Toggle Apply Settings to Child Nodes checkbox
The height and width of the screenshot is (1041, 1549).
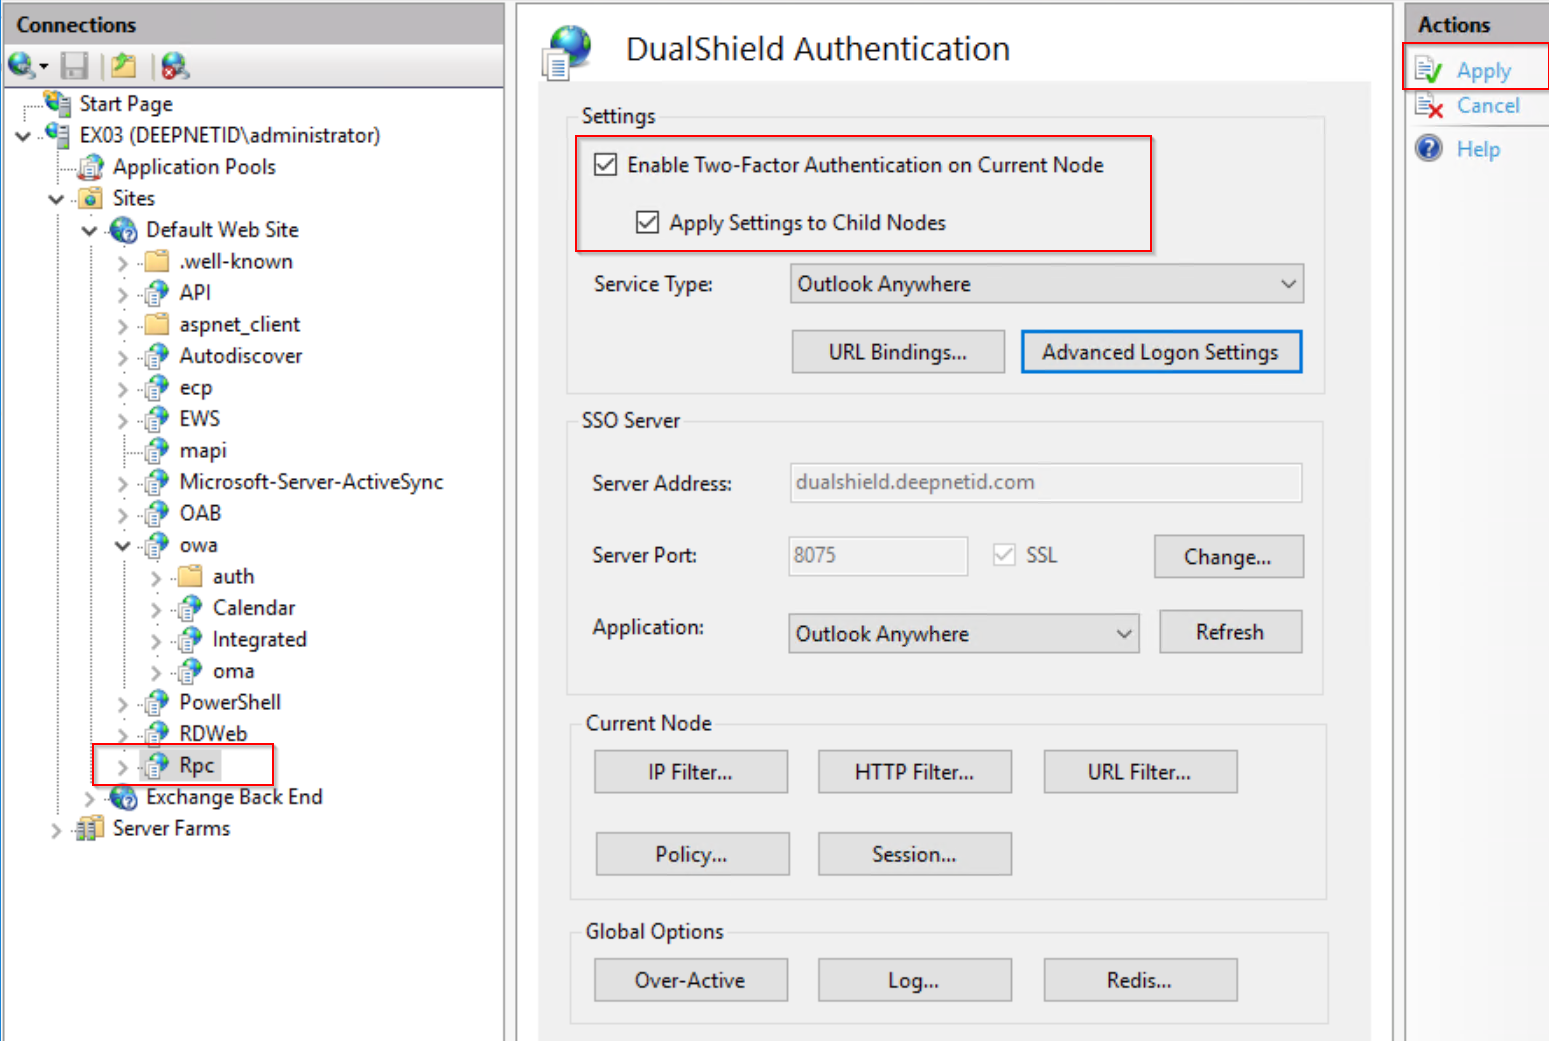[x=648, y=222]
